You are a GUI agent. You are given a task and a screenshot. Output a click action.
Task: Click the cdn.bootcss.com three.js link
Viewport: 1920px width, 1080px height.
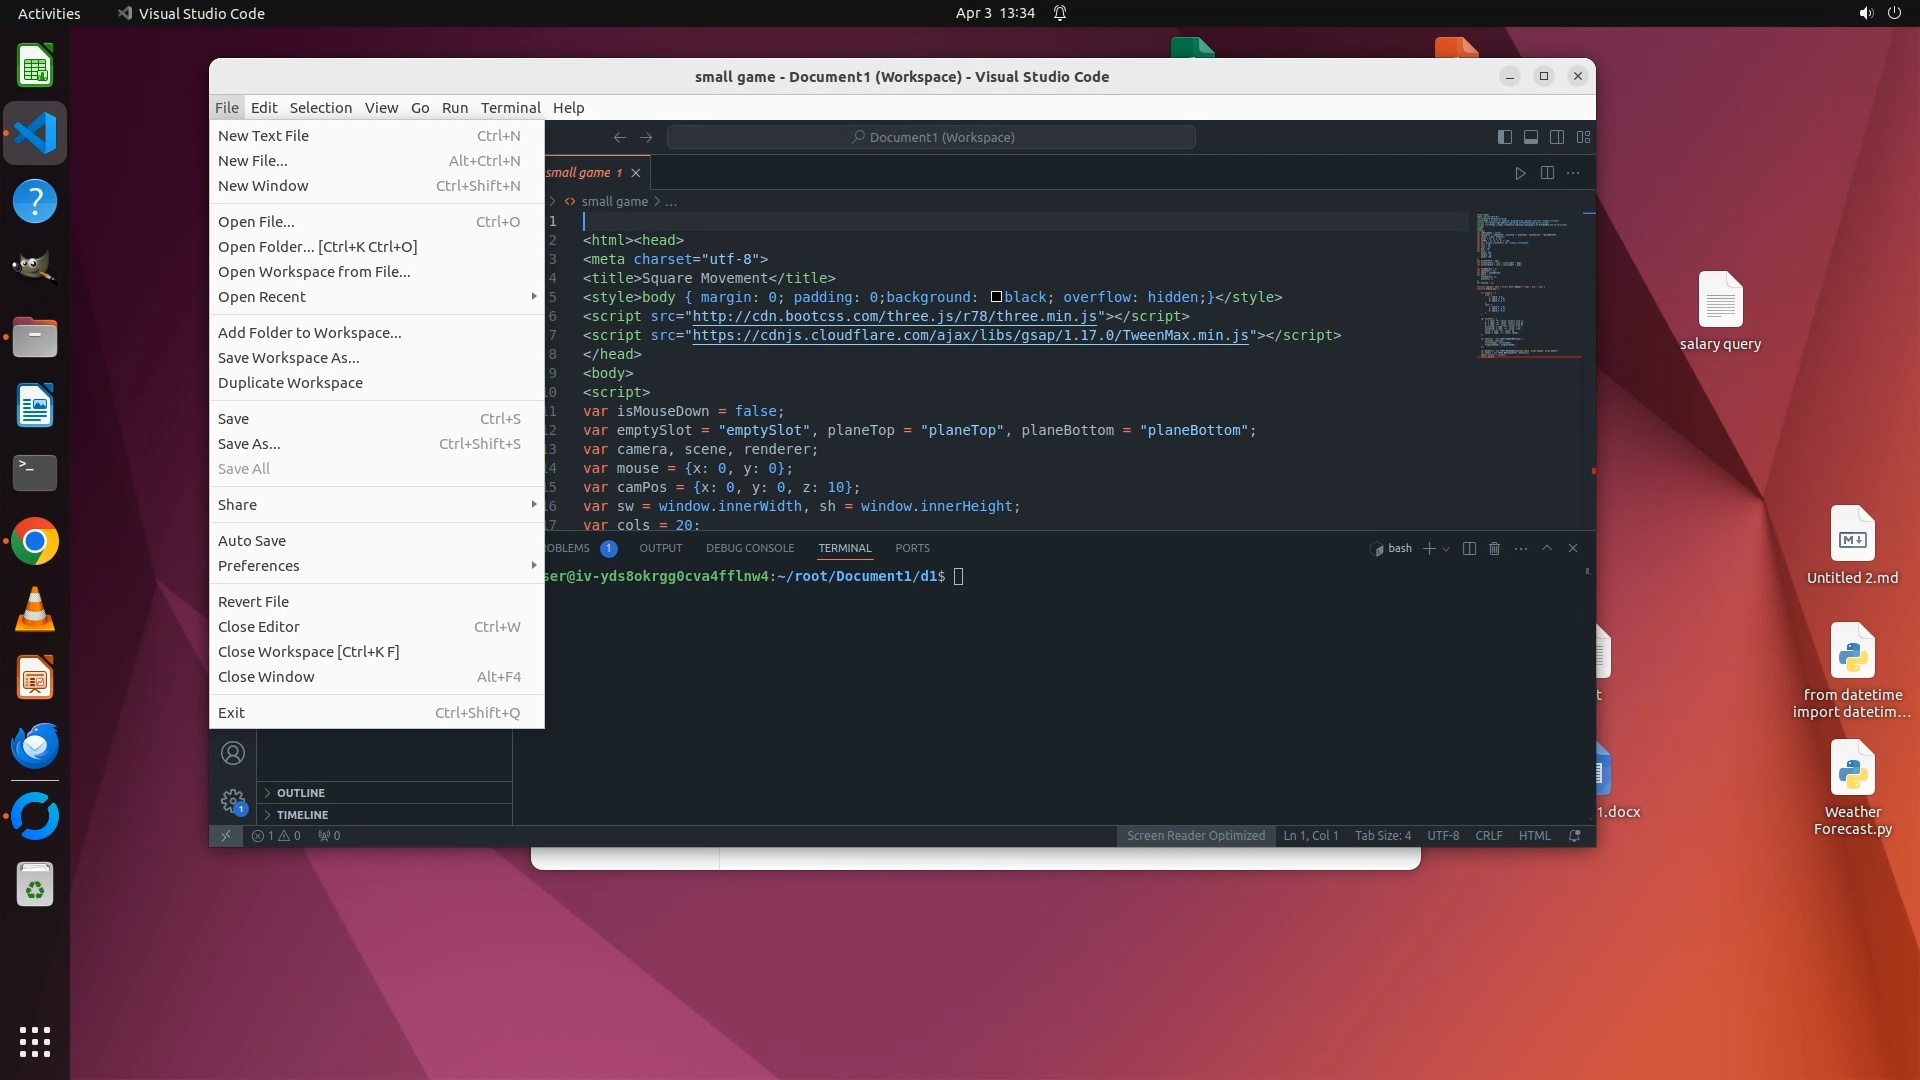pos(894,316)
